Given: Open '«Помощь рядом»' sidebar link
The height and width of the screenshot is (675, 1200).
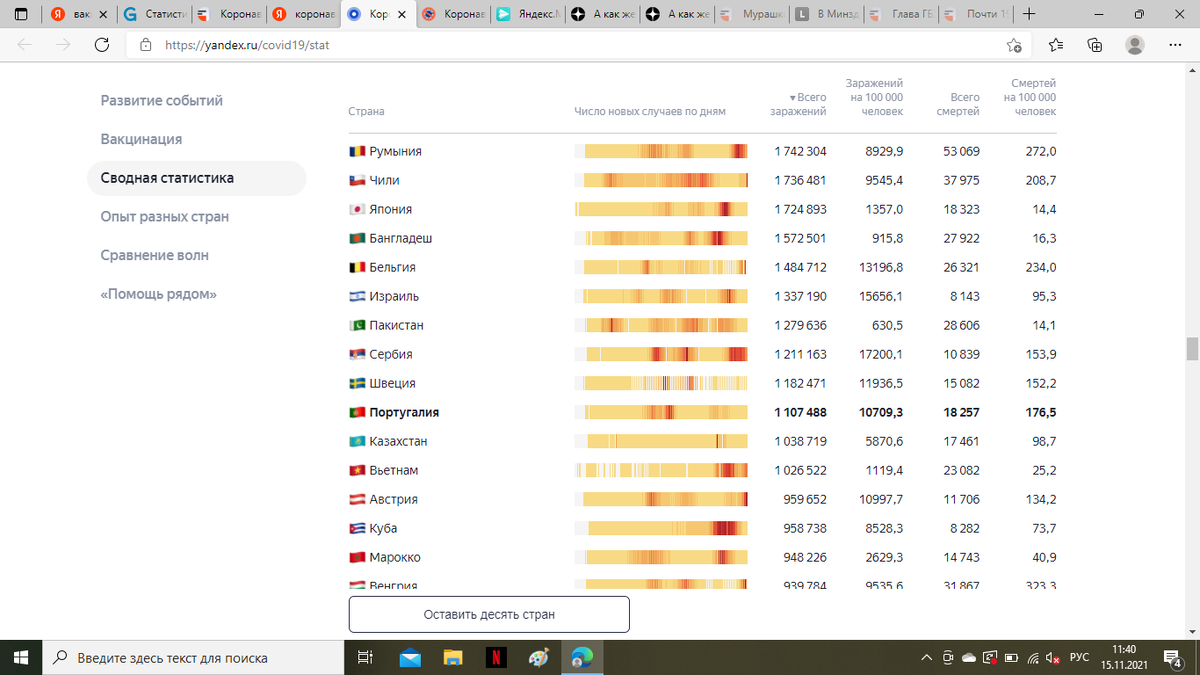Looking at the screenshot, I should pos(159,294).
